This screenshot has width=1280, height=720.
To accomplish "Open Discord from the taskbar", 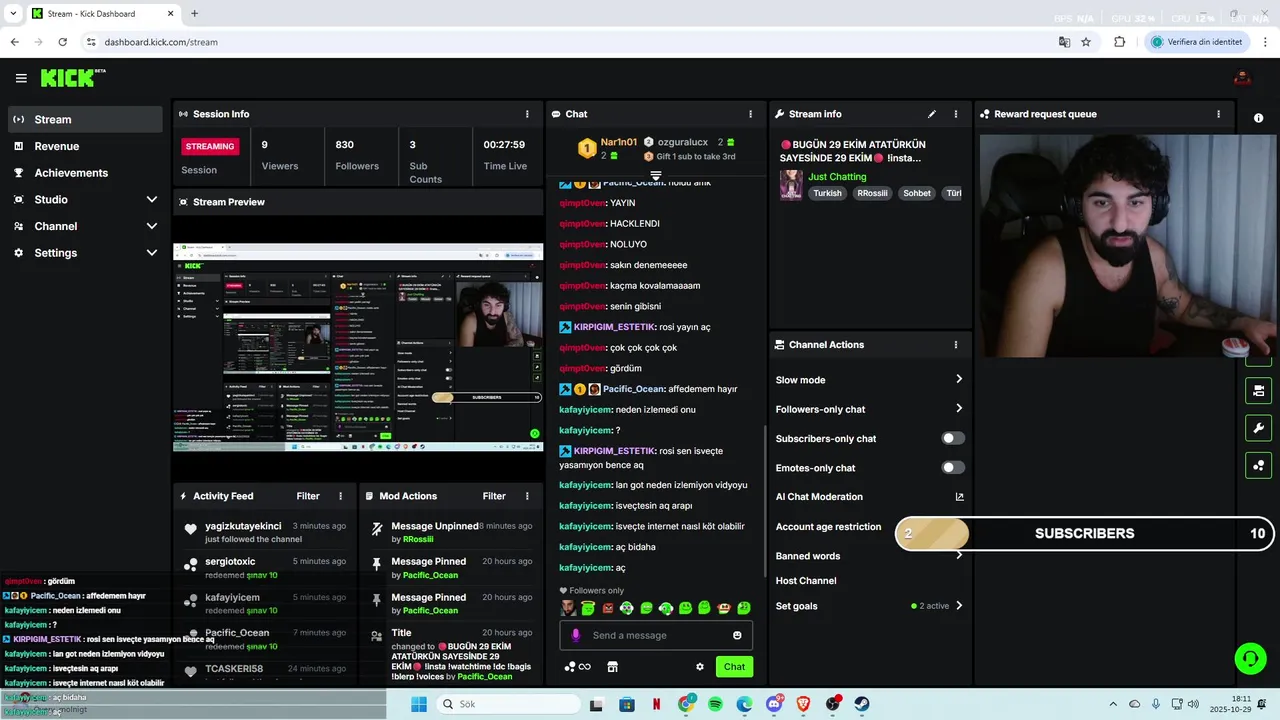I will [x=774, y=704].
